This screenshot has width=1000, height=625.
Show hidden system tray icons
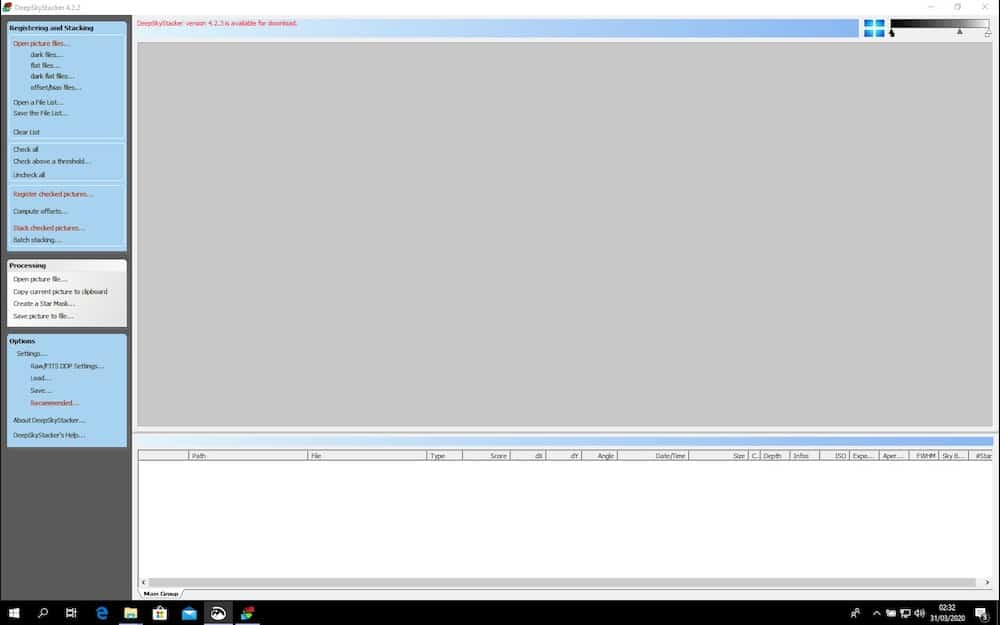click(x=876, y=614)
